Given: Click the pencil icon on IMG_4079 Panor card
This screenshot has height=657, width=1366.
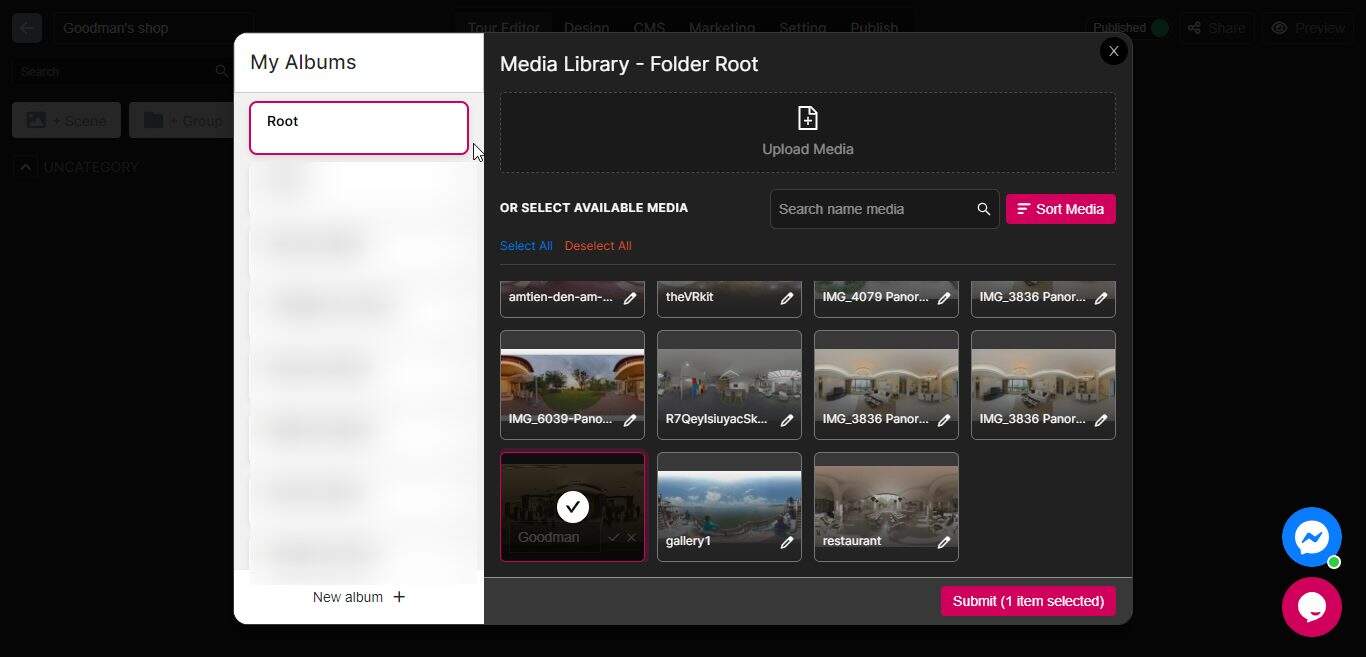Looking at the screenshot, I should pos(944,298).
